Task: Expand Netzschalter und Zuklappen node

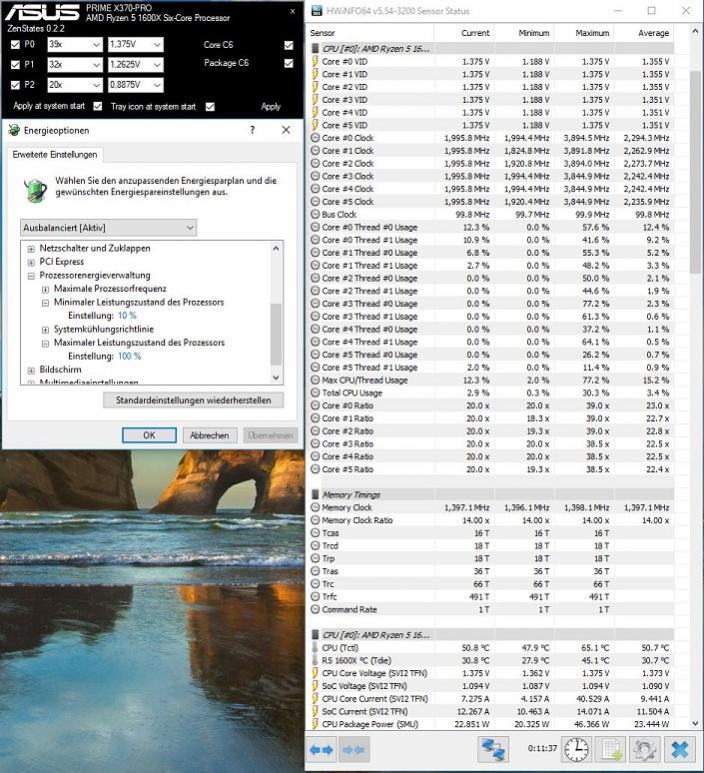Action: (31, 249)
